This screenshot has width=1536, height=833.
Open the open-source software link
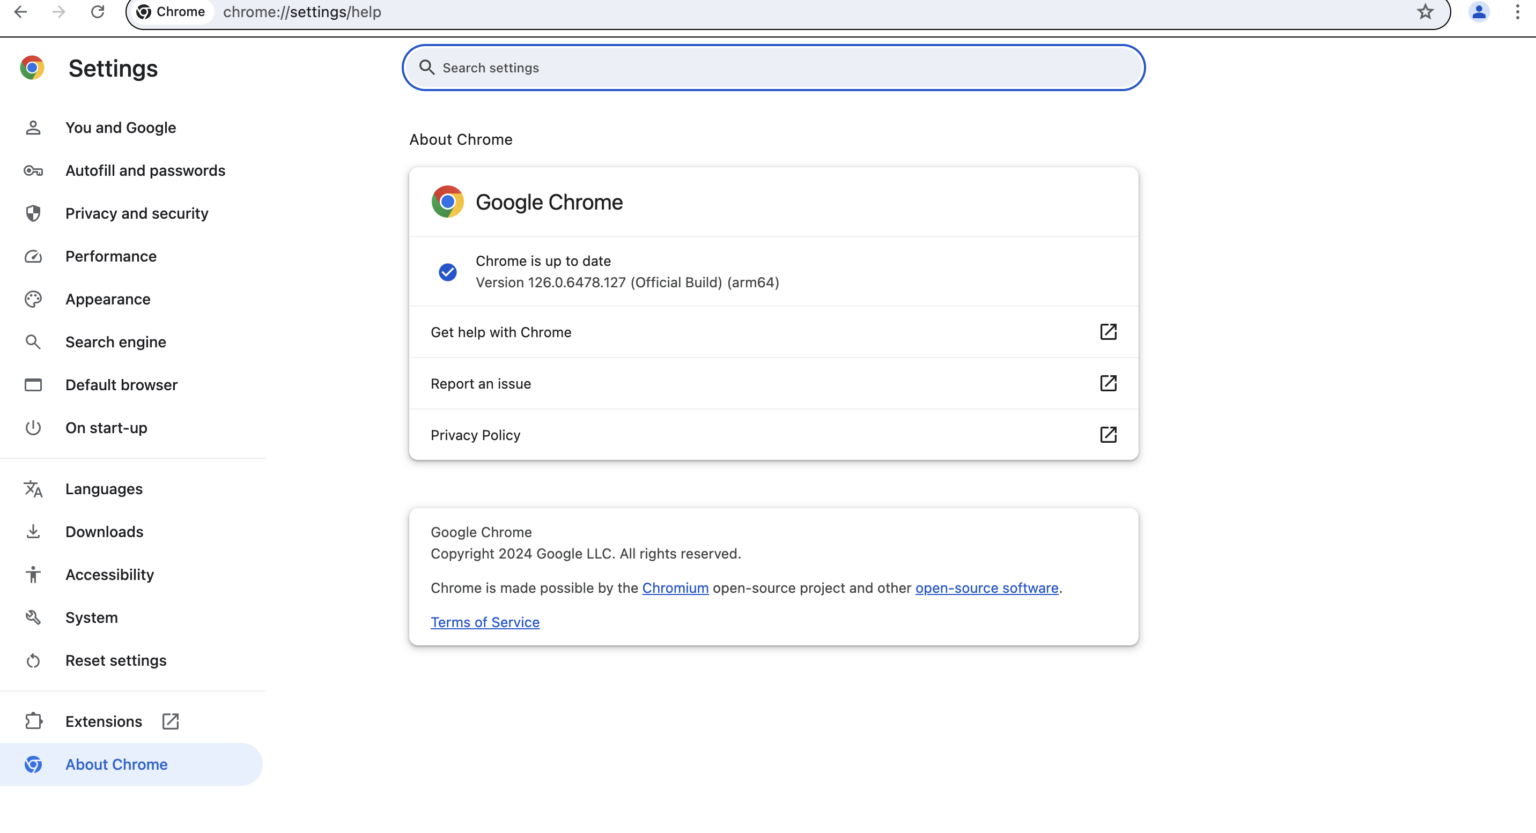986,588
